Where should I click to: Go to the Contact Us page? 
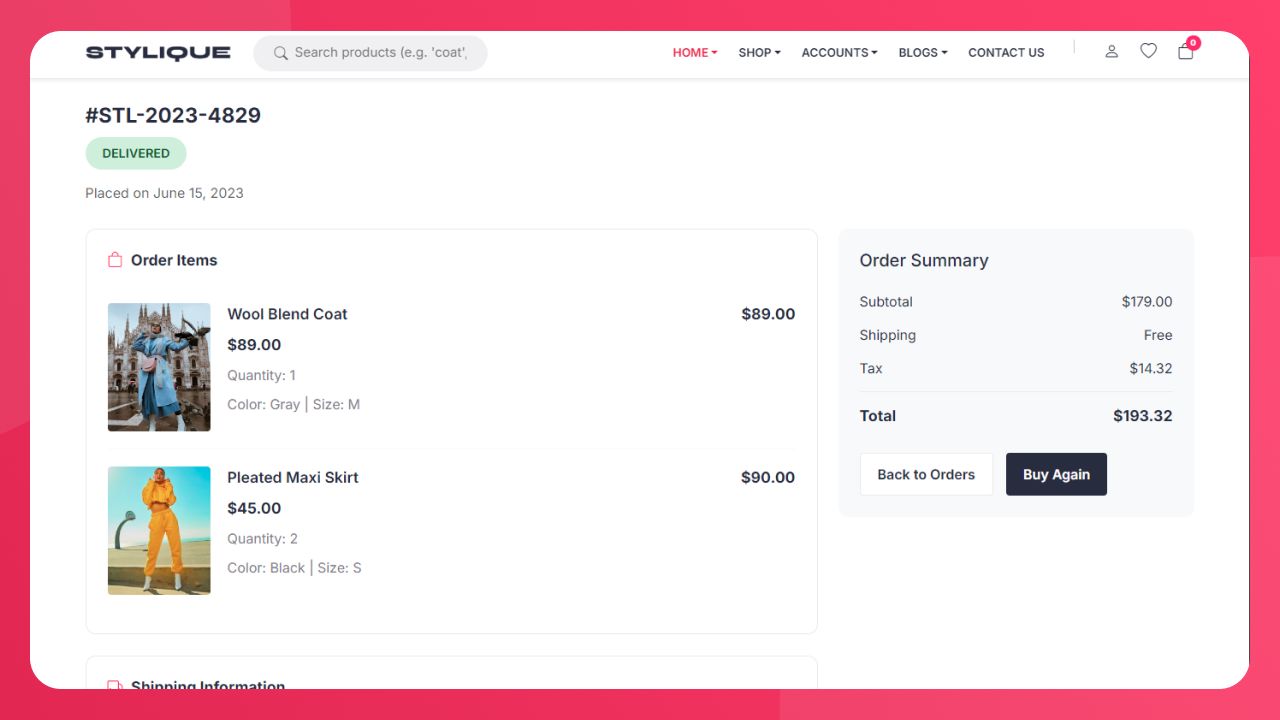tap(1006, 53)
